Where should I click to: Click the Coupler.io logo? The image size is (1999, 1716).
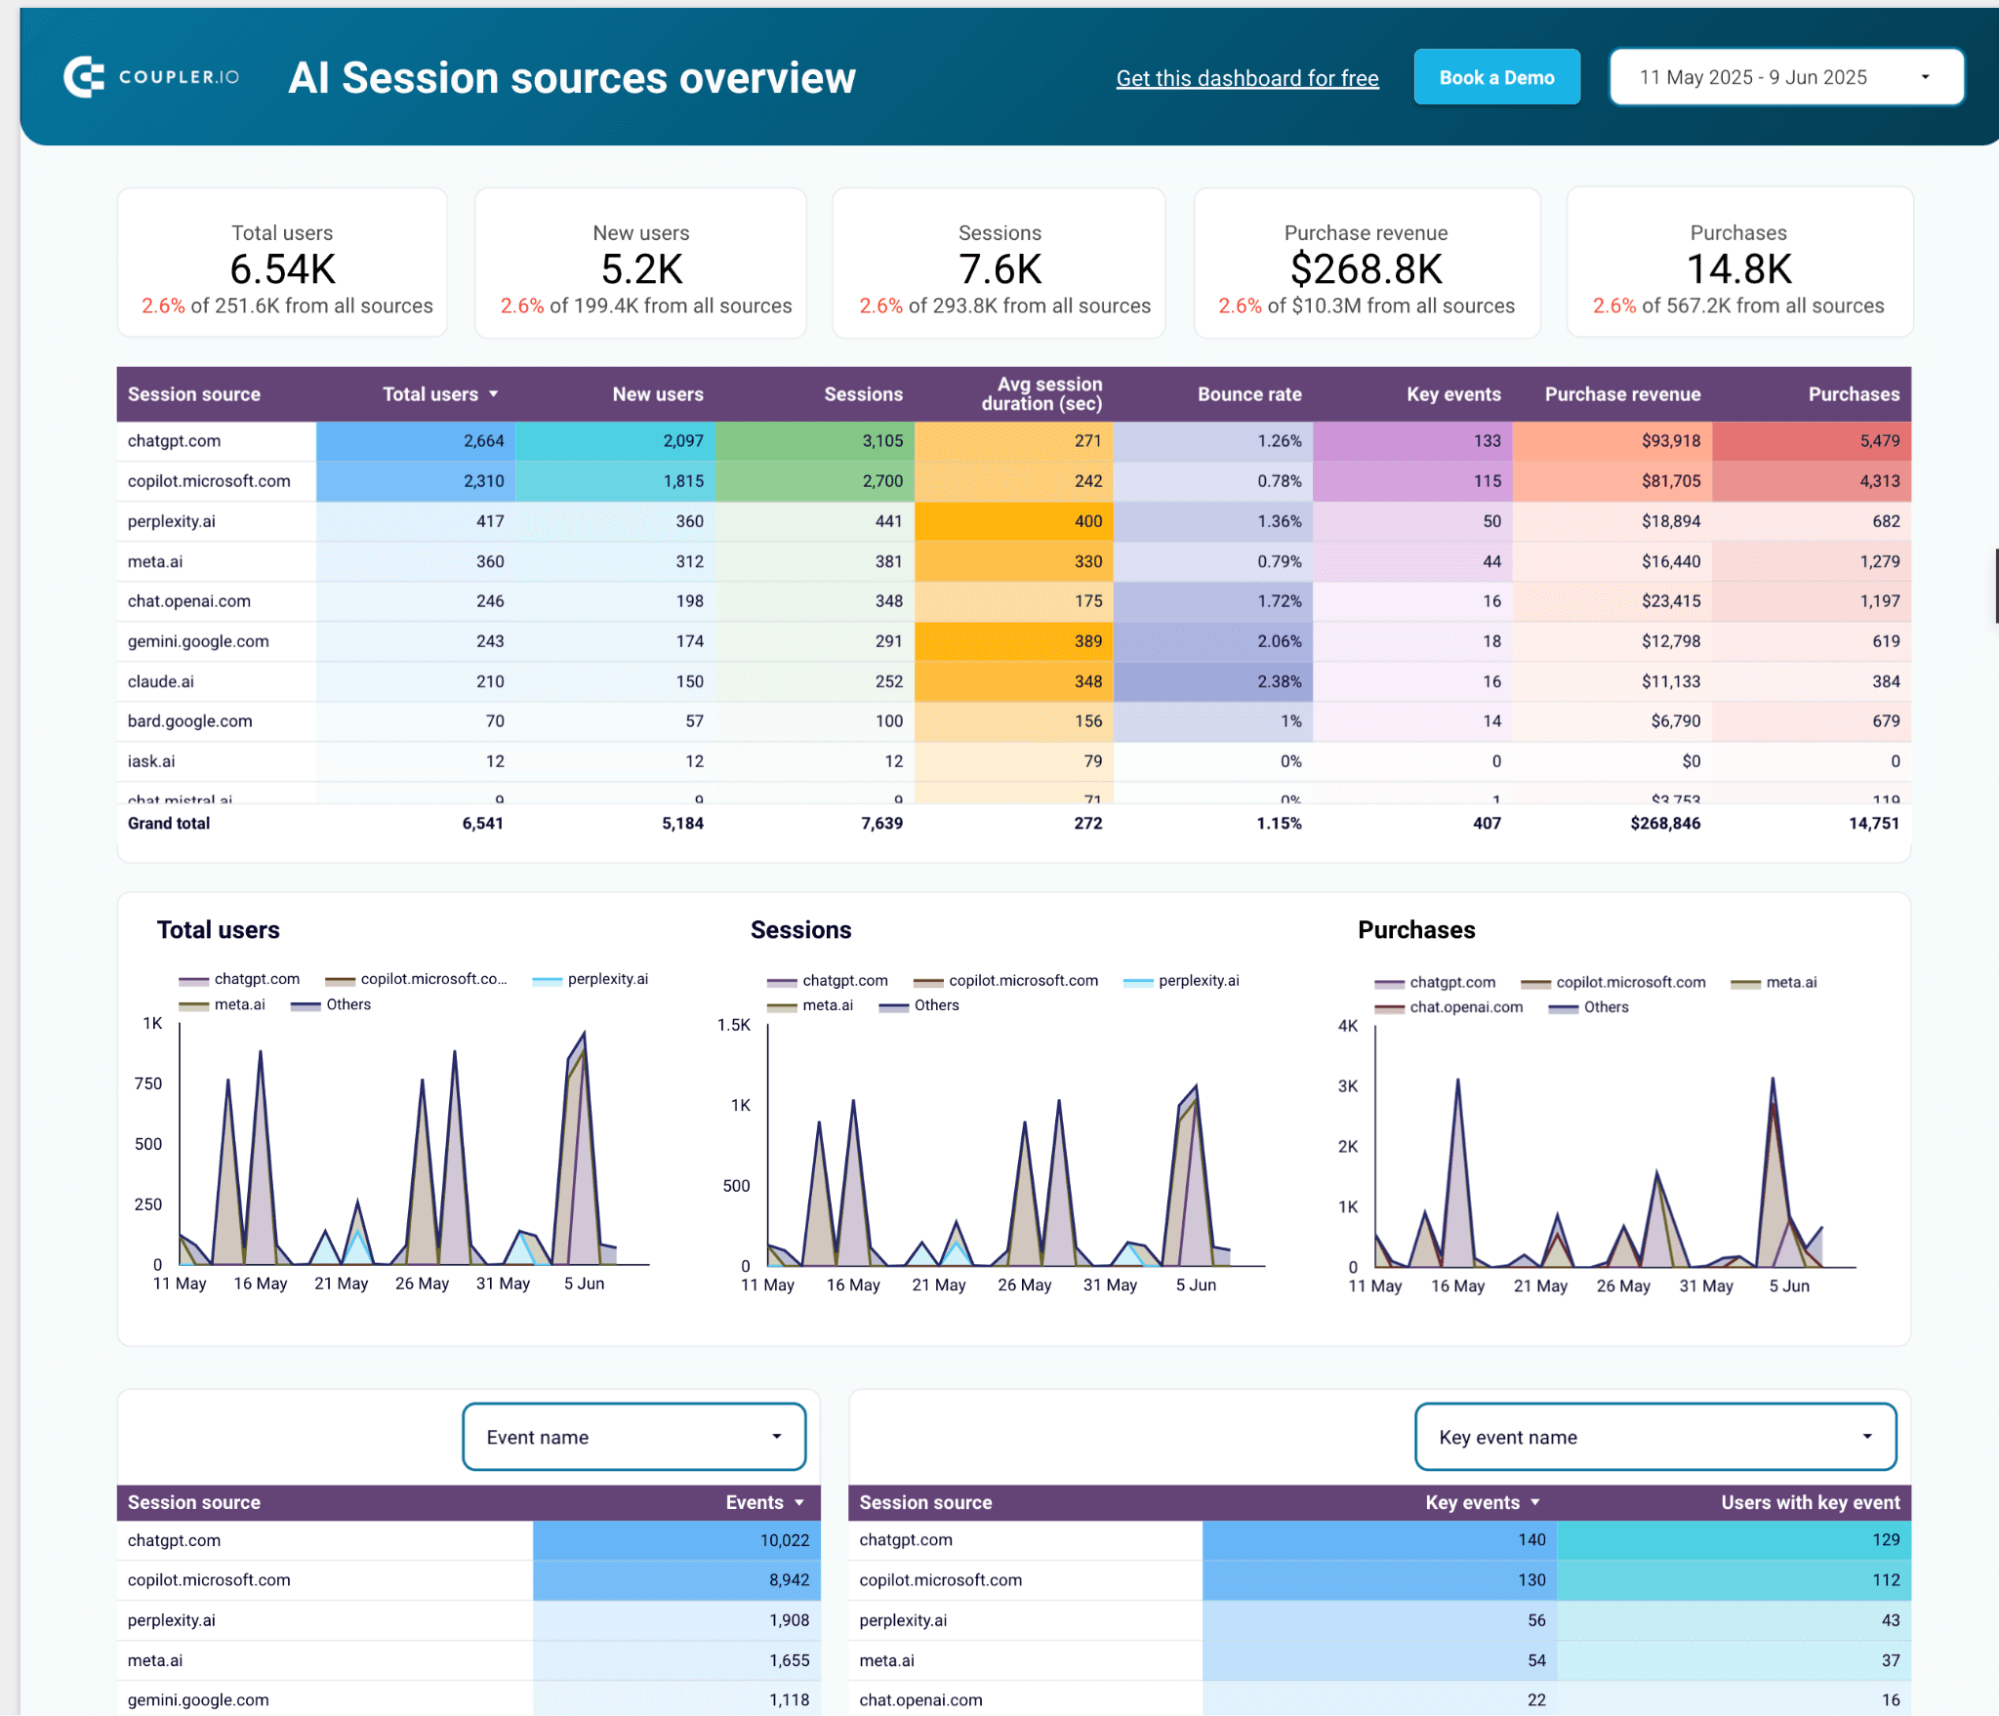(x=152, y=77)
